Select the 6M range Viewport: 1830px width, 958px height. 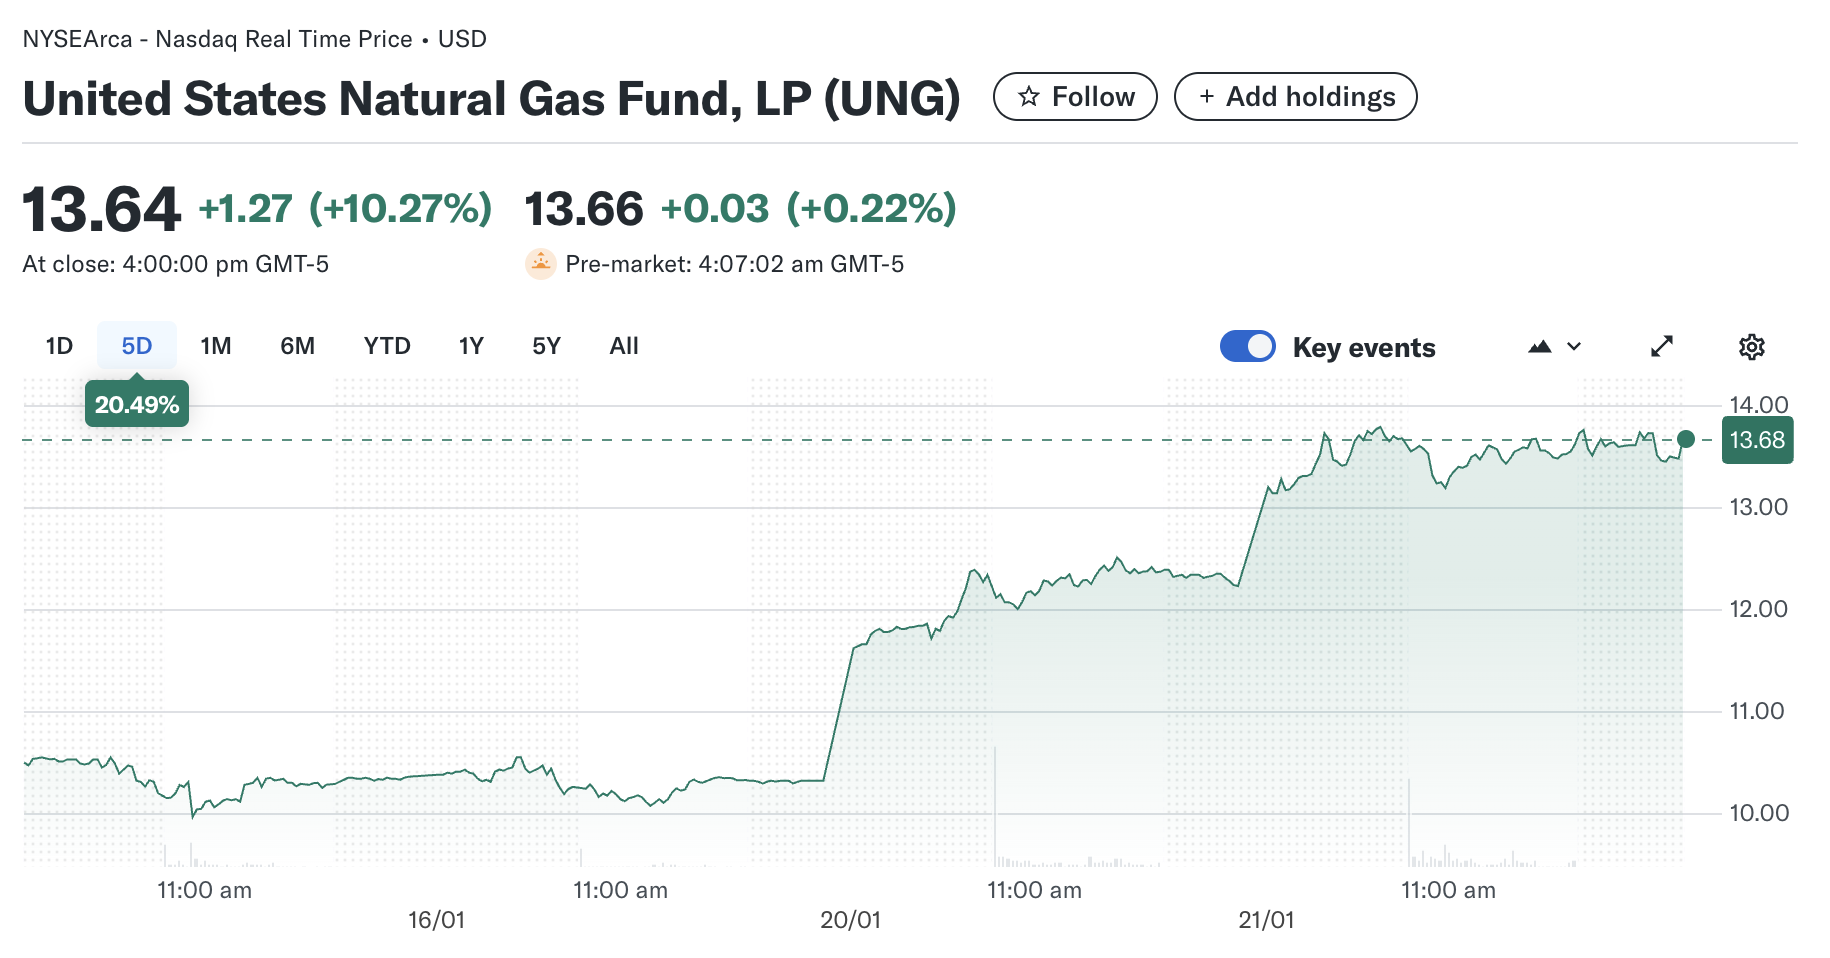tap(297, 345)
